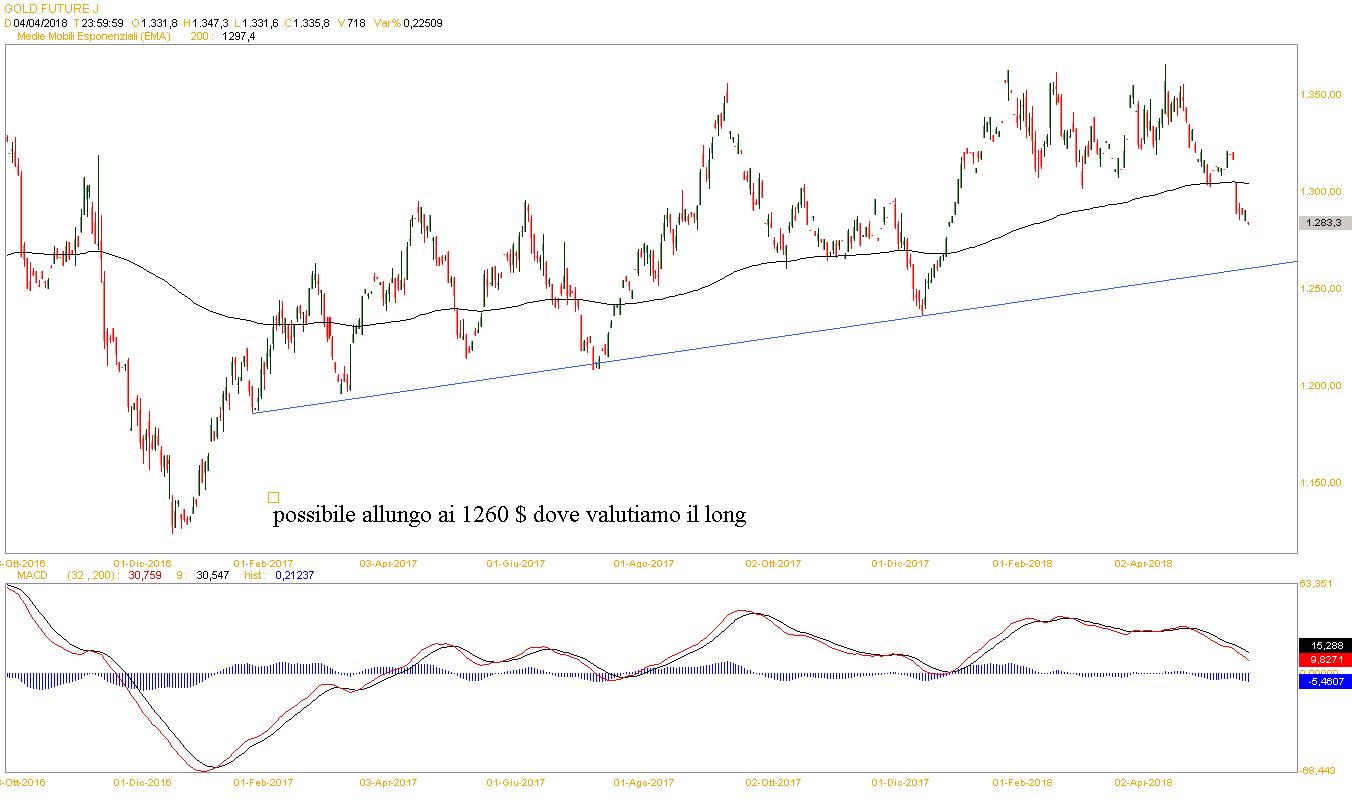
Task: Click the Medie Mobili Esponenziali (EMA) label
Action: 94,37
